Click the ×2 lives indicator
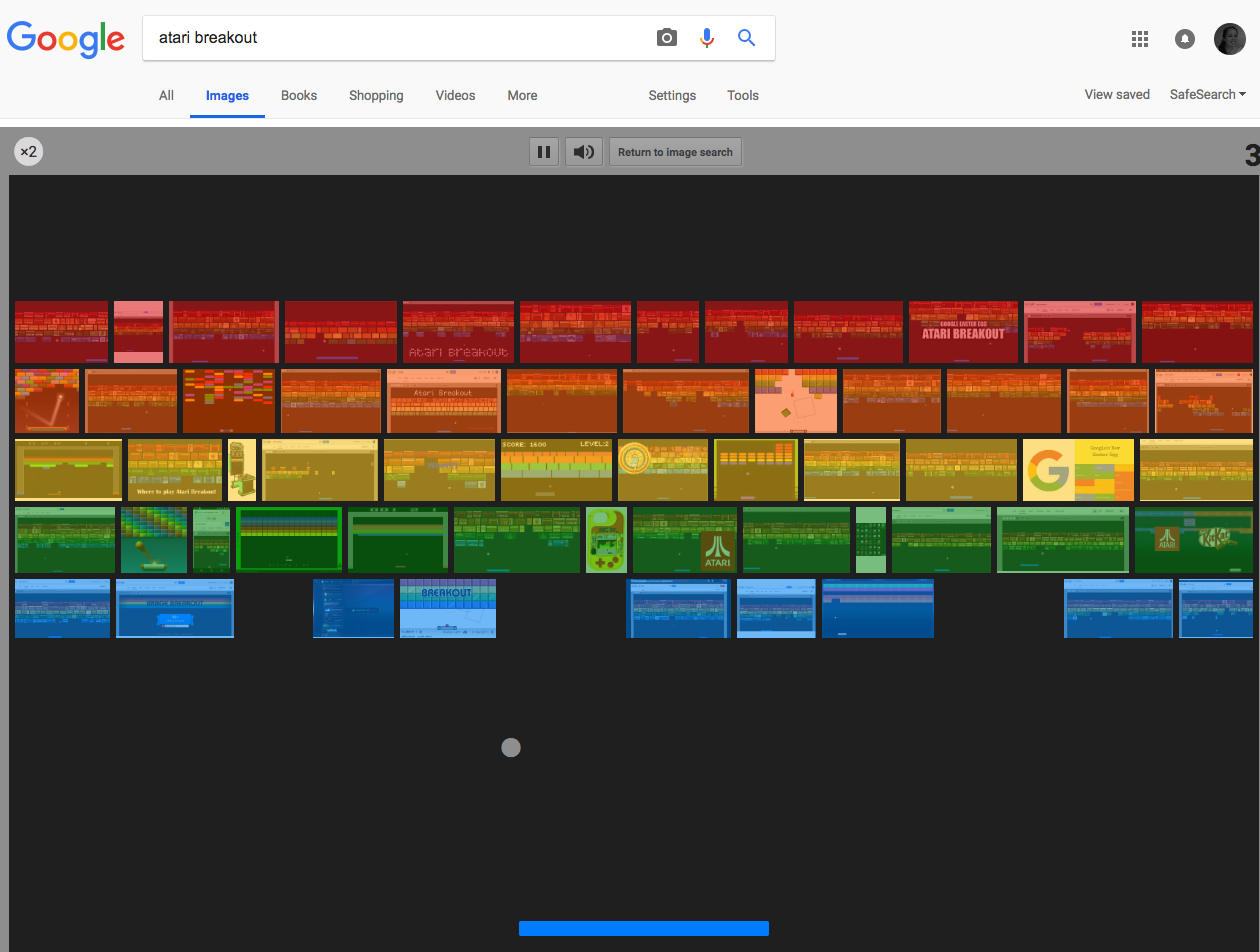1260x952 pixels. click(x=28, y=152)
